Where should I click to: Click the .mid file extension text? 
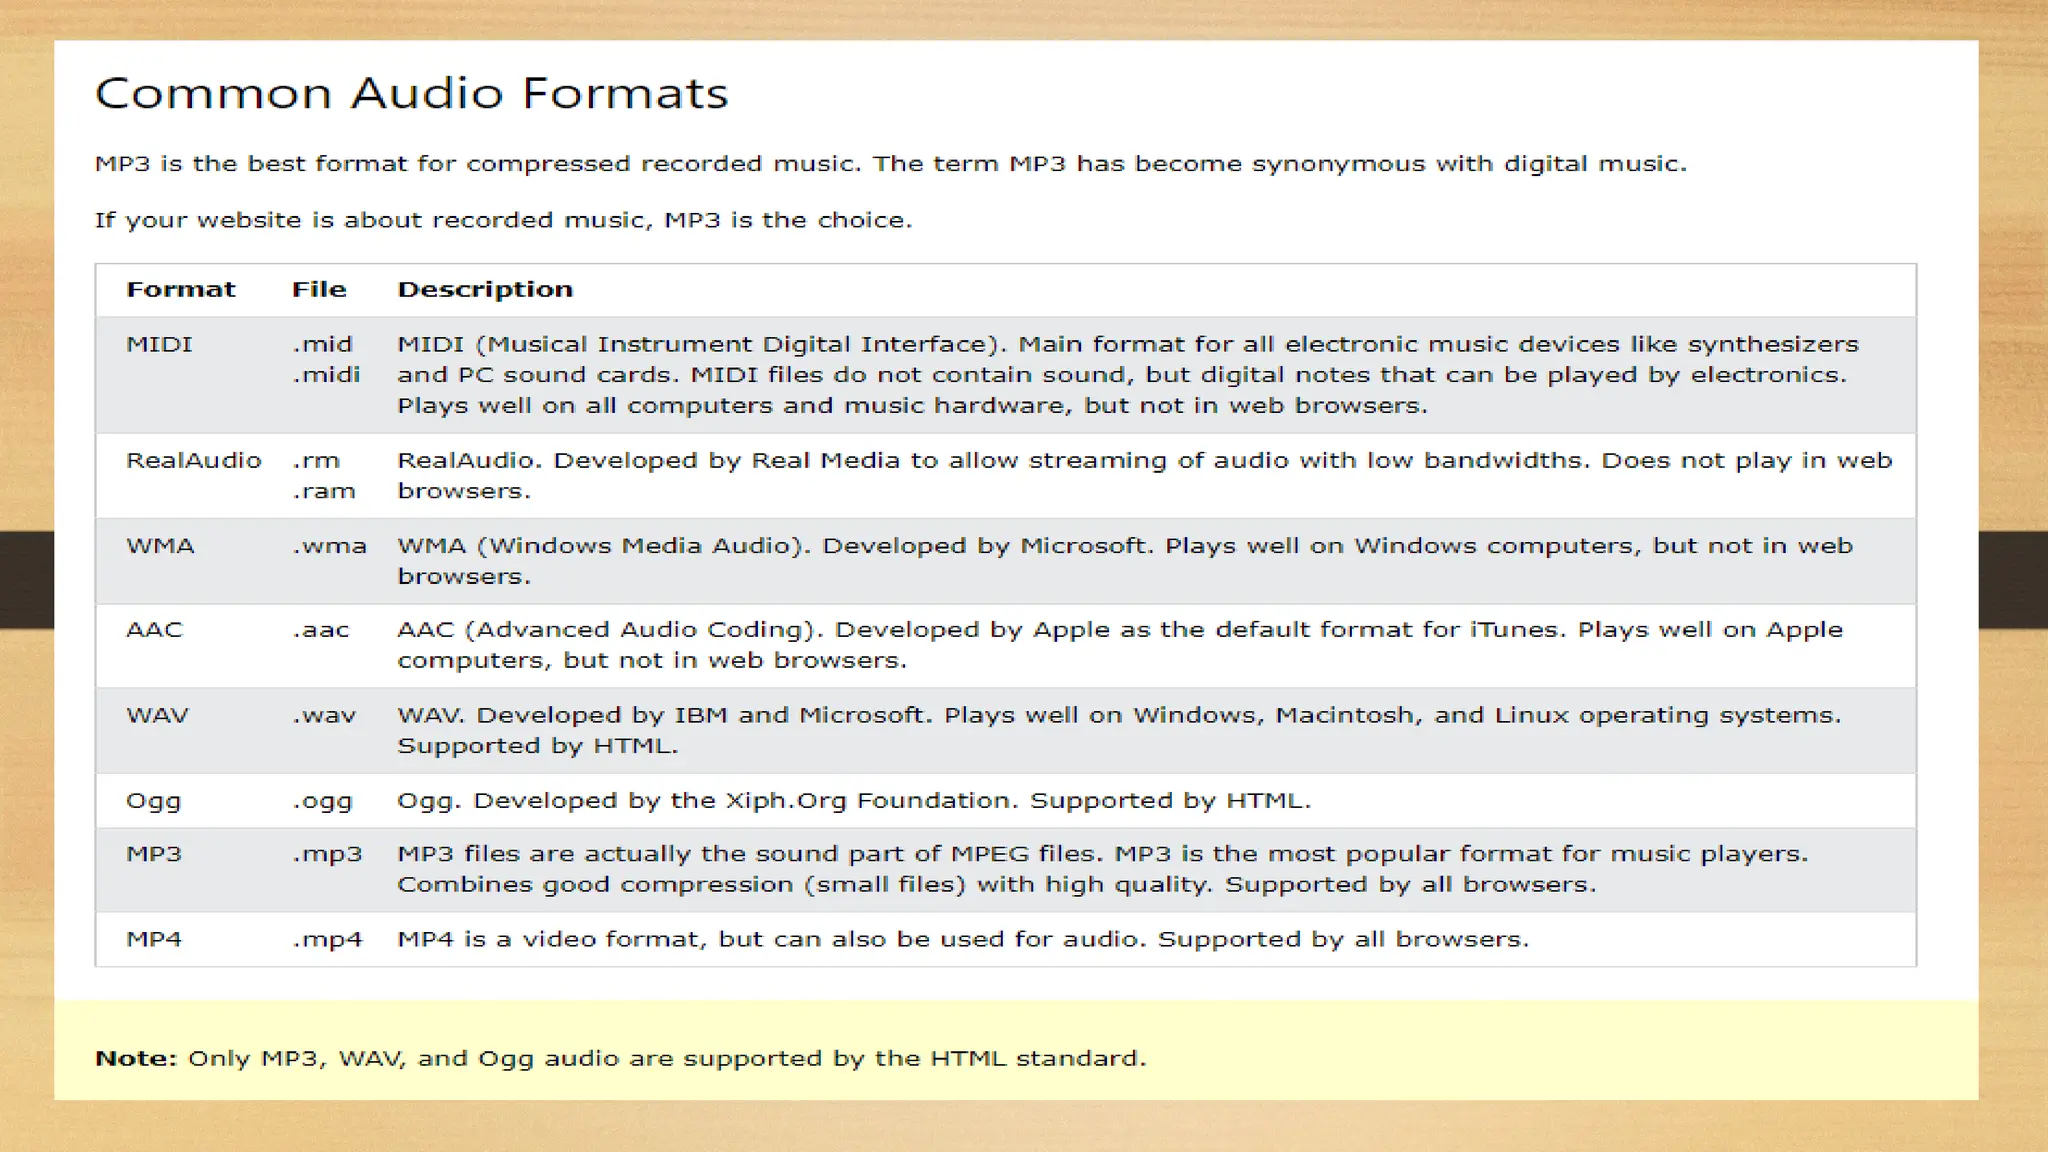pyautogui.click(x=323, y=345)
